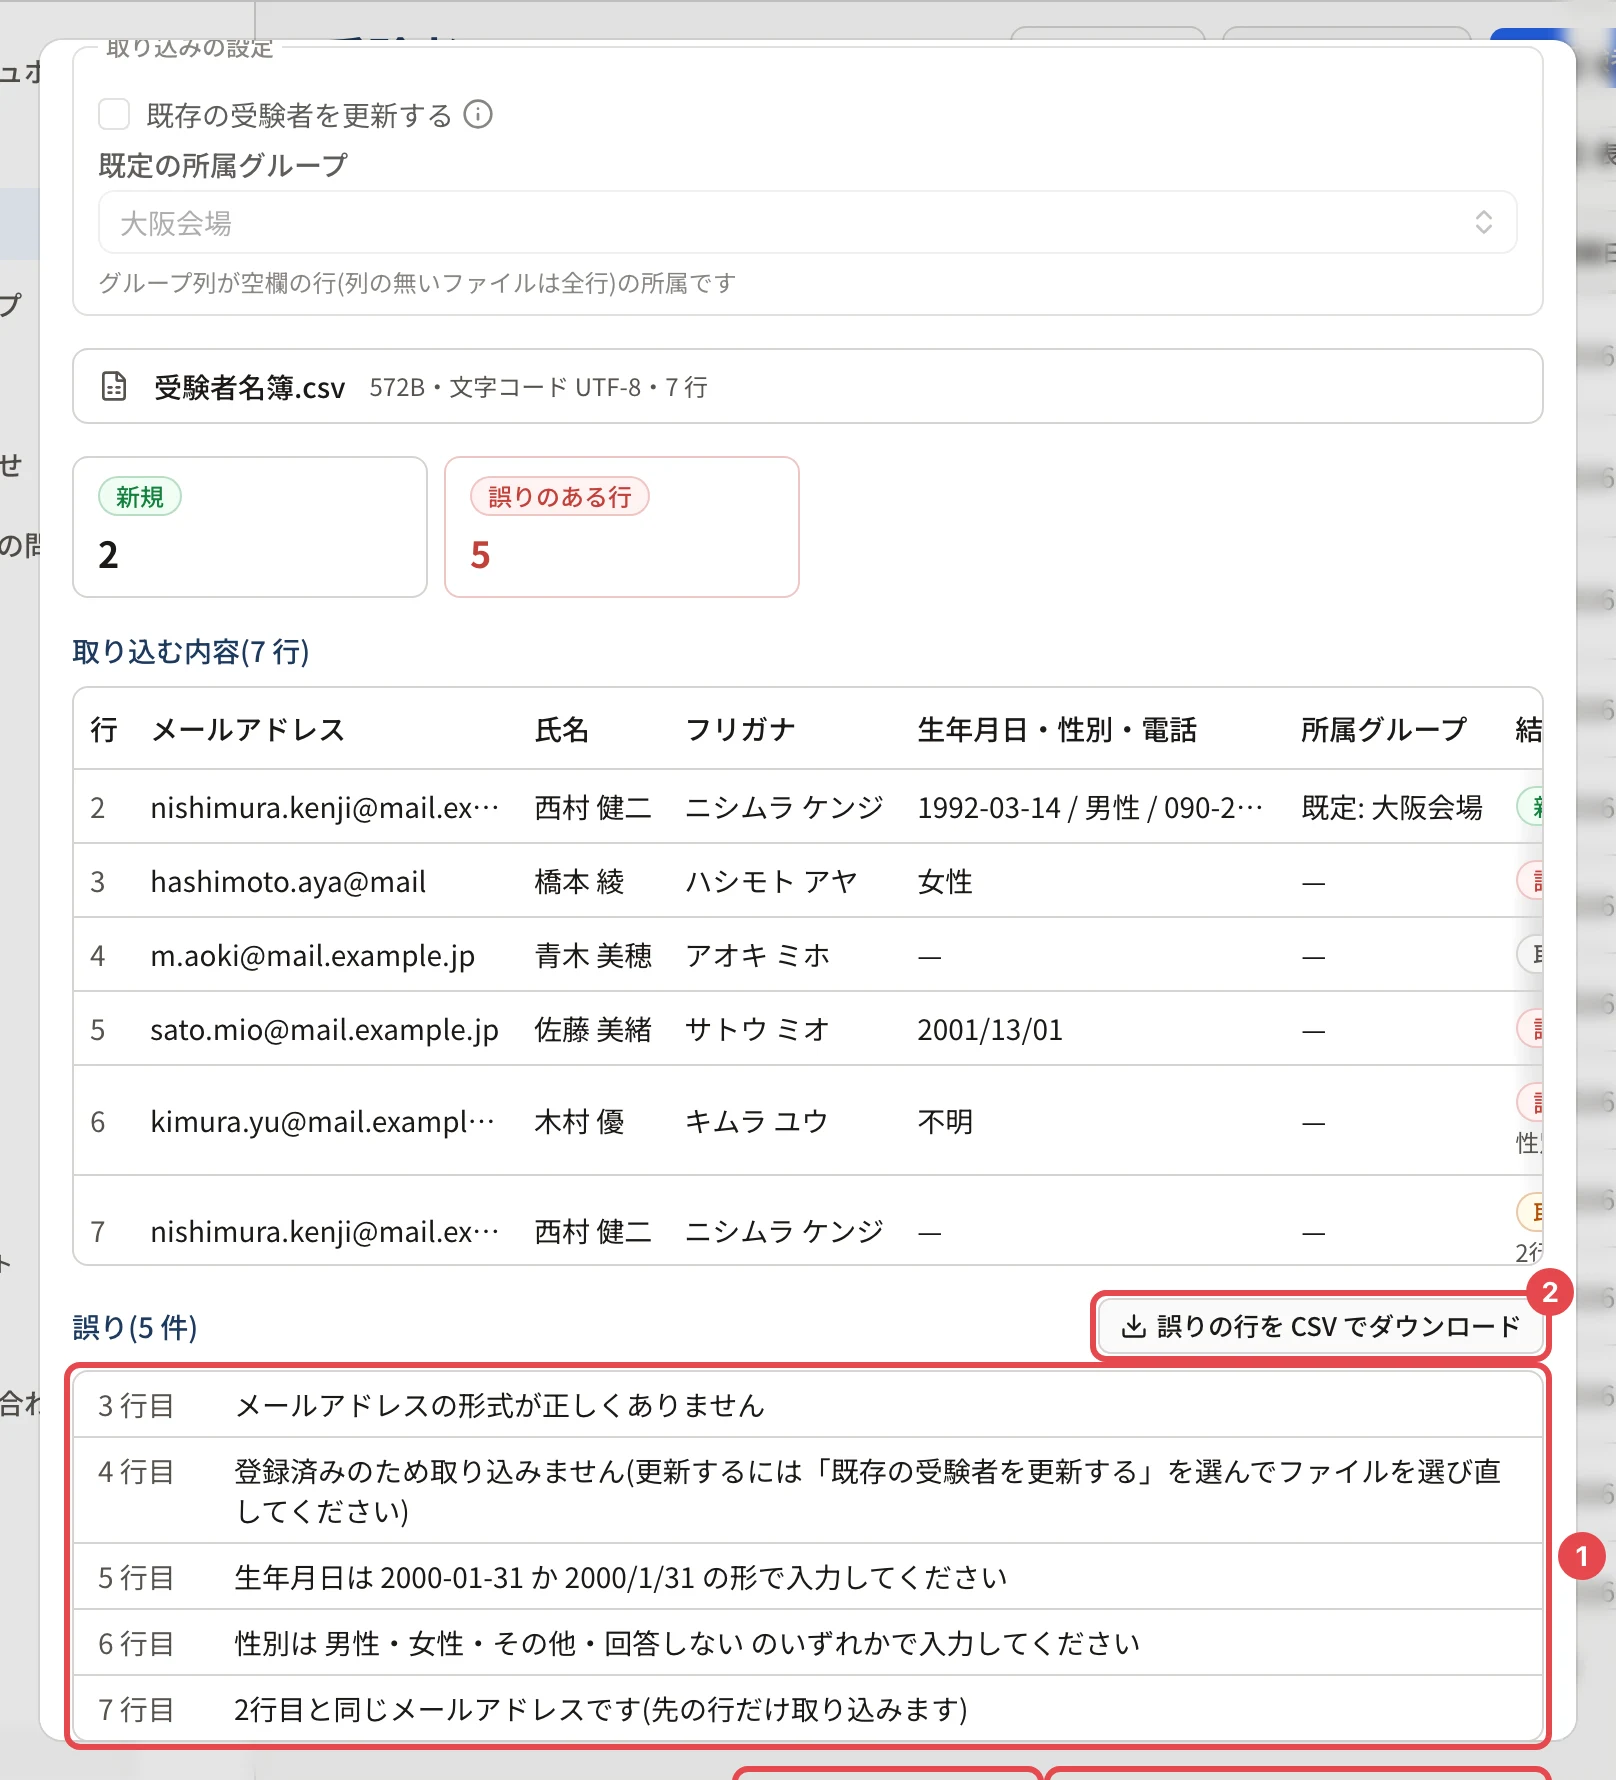The image size is (1616, 1780).
Task: Click the name 青木 美穂
Action: pyautogui.click(x=593, y=956)
